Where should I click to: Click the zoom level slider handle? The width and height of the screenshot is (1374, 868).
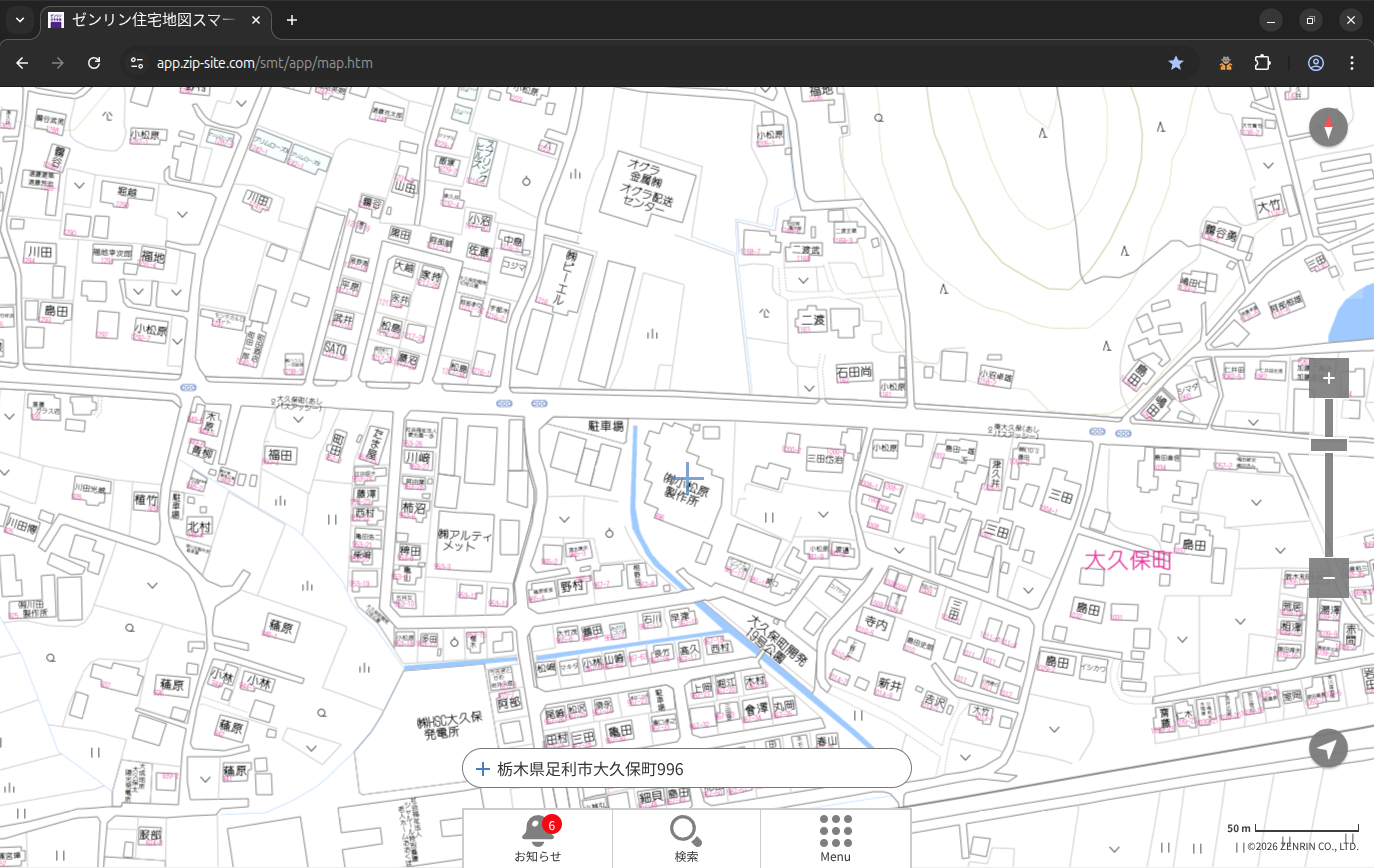[x=1328, y=445]
